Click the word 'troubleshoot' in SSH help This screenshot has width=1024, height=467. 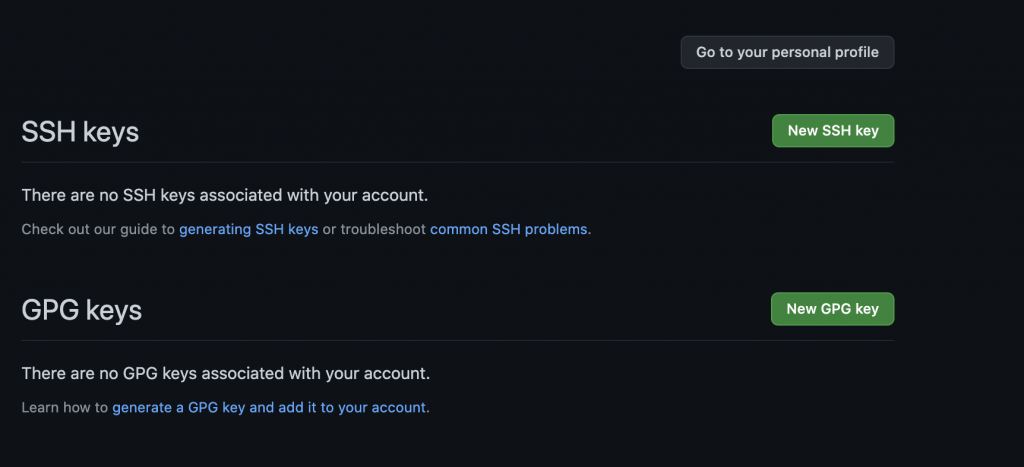coord(383,229)
